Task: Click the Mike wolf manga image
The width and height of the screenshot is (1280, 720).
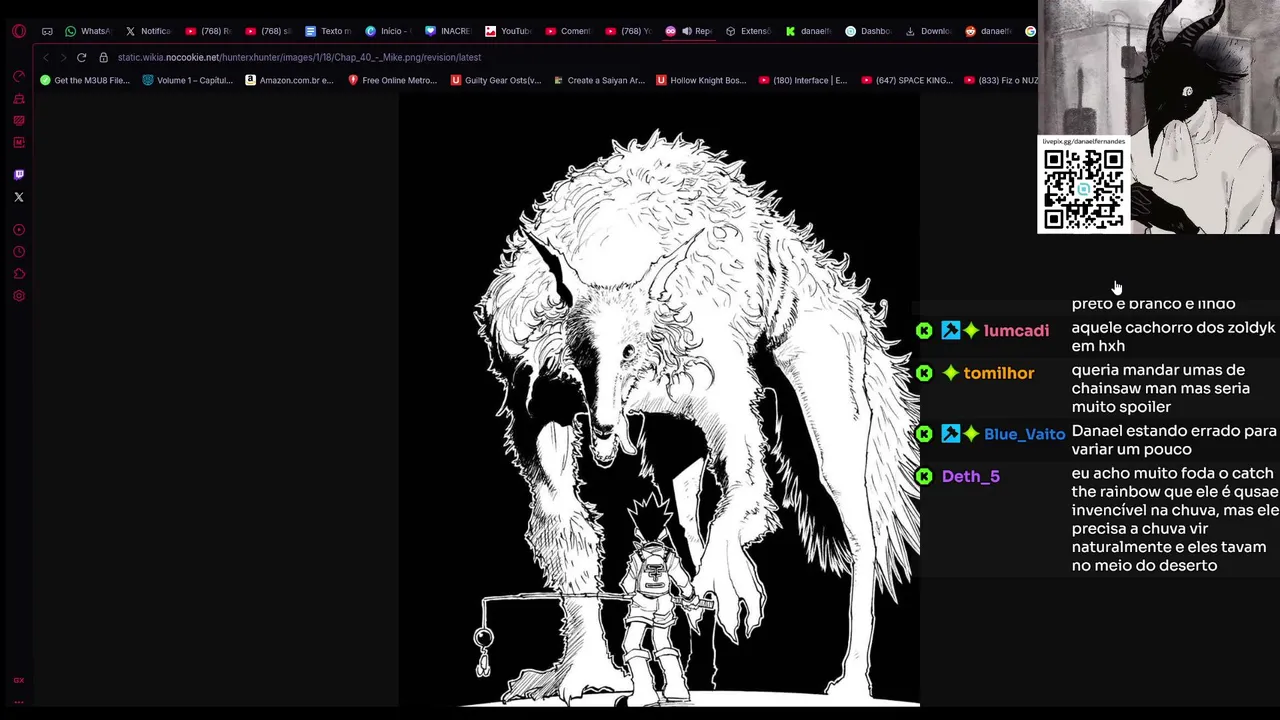Action: [x=659, y=400]
